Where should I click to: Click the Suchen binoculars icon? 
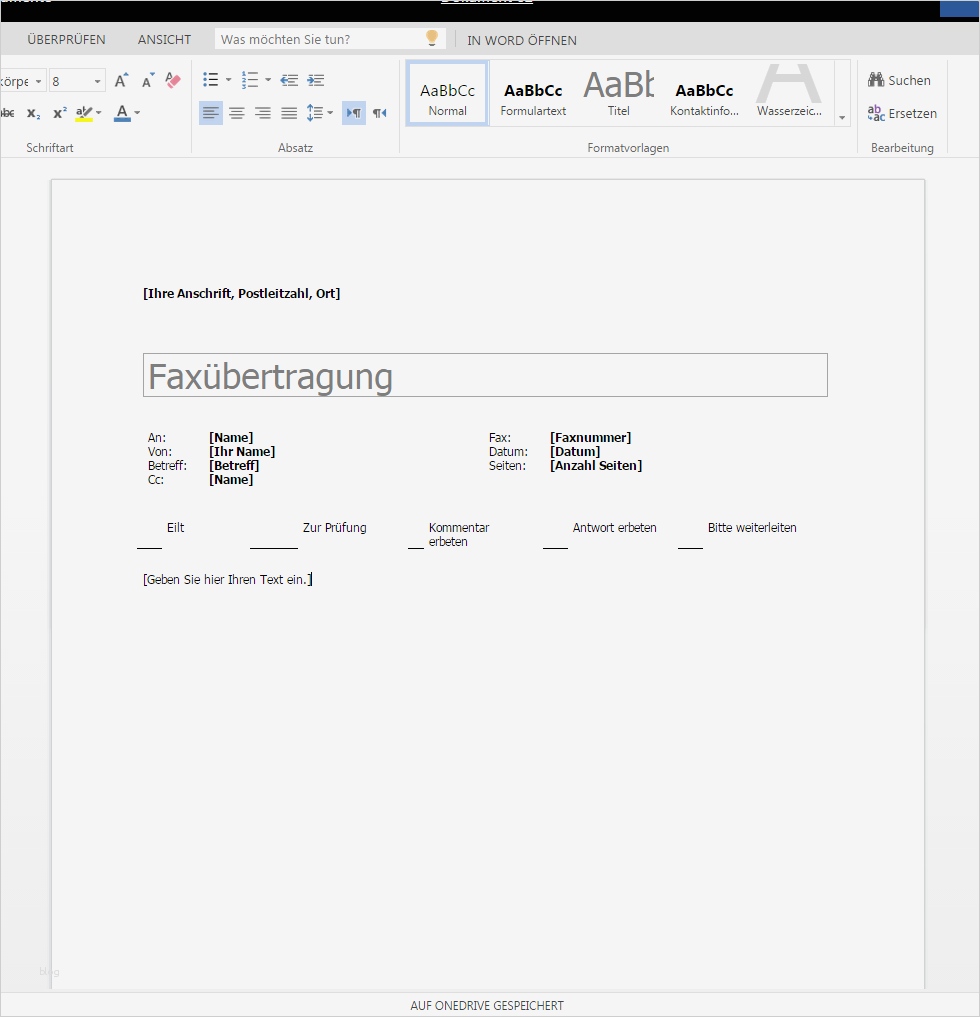point(875,80)
